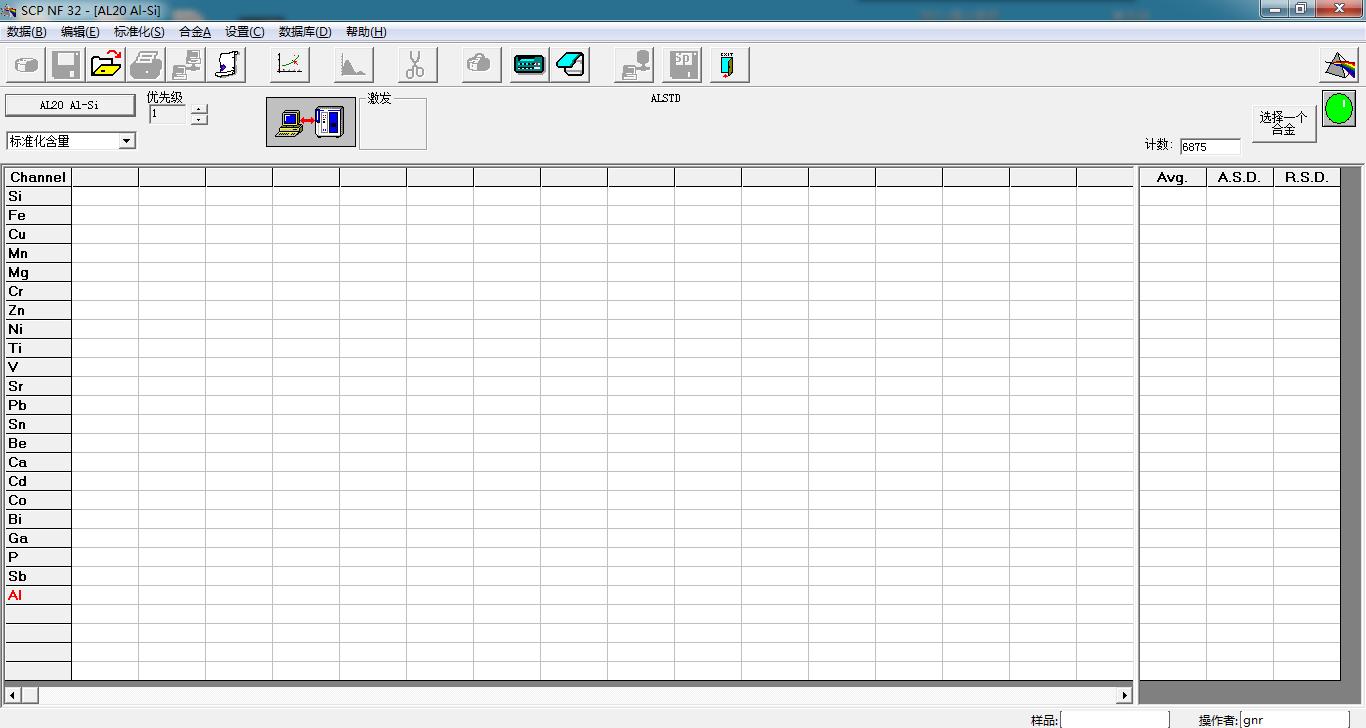Toggle the green status indicator light
Screen dimensions: 1366x728
point(1339,108)
